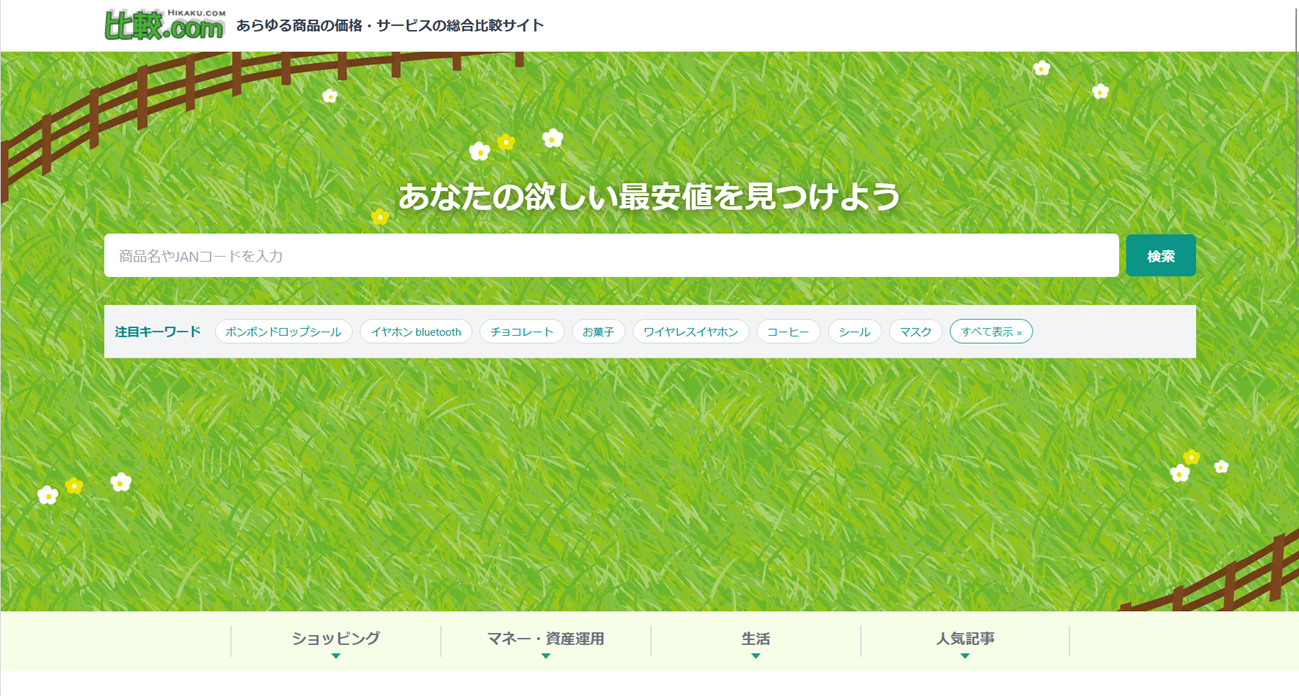Focus the product name or JAN code search field

(x=610, y=256)
